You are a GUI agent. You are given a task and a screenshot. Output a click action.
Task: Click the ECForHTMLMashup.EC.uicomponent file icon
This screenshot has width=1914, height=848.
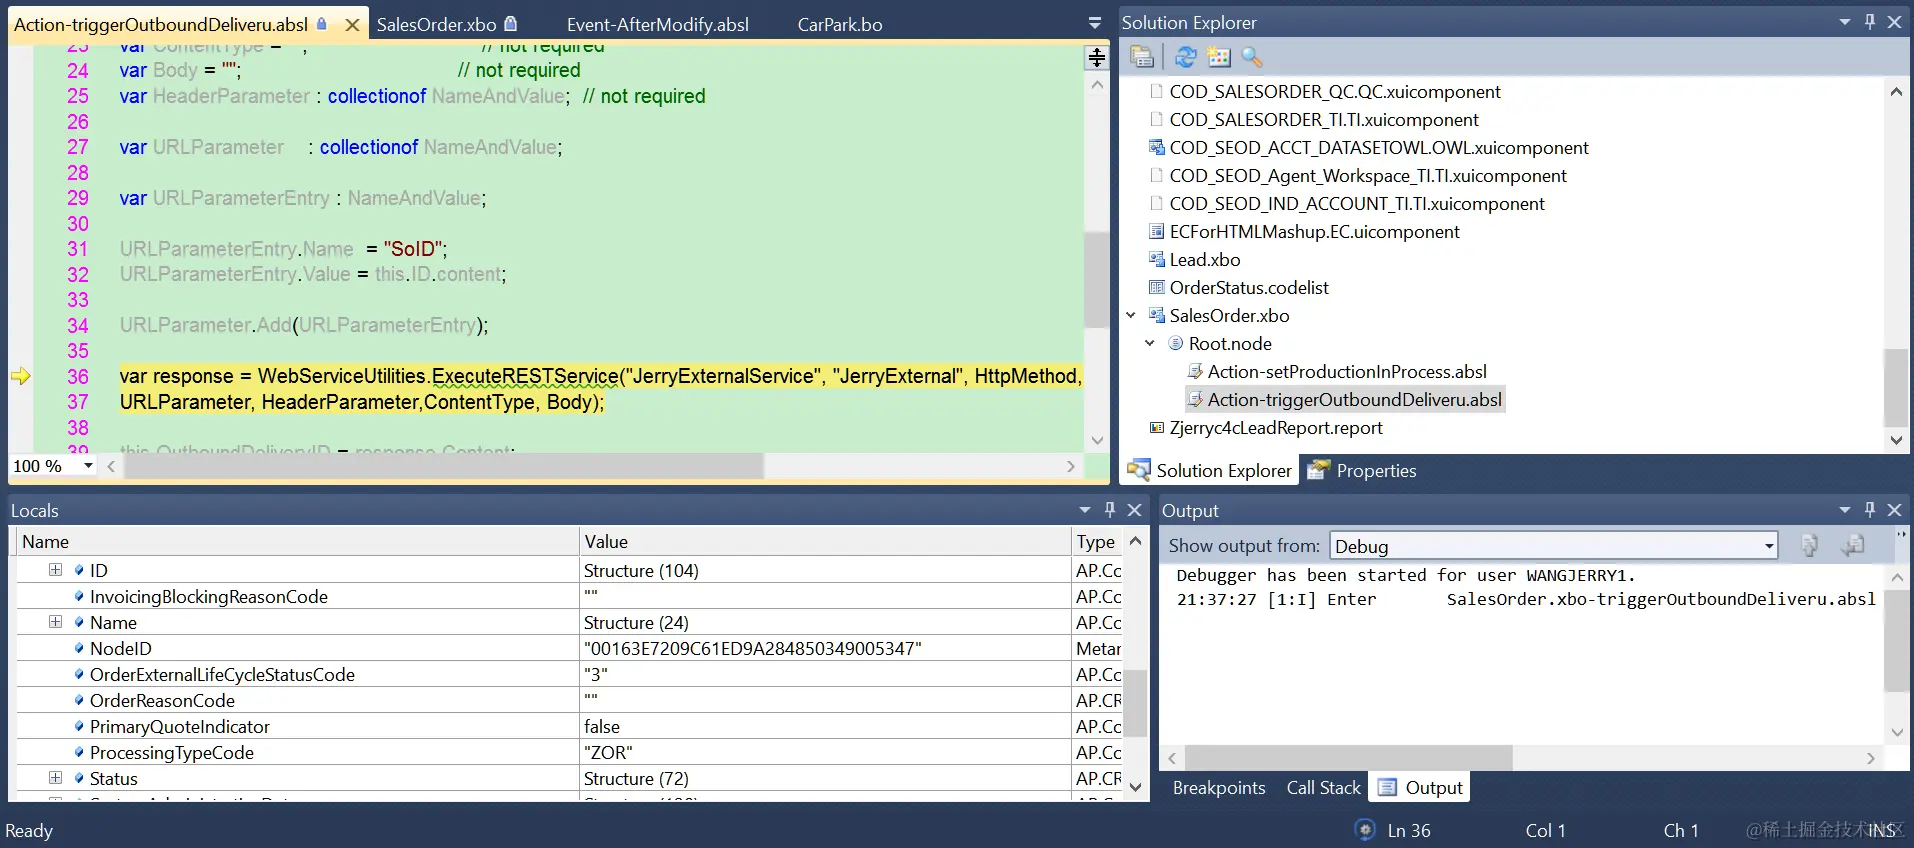click(x=1156, y=231)
